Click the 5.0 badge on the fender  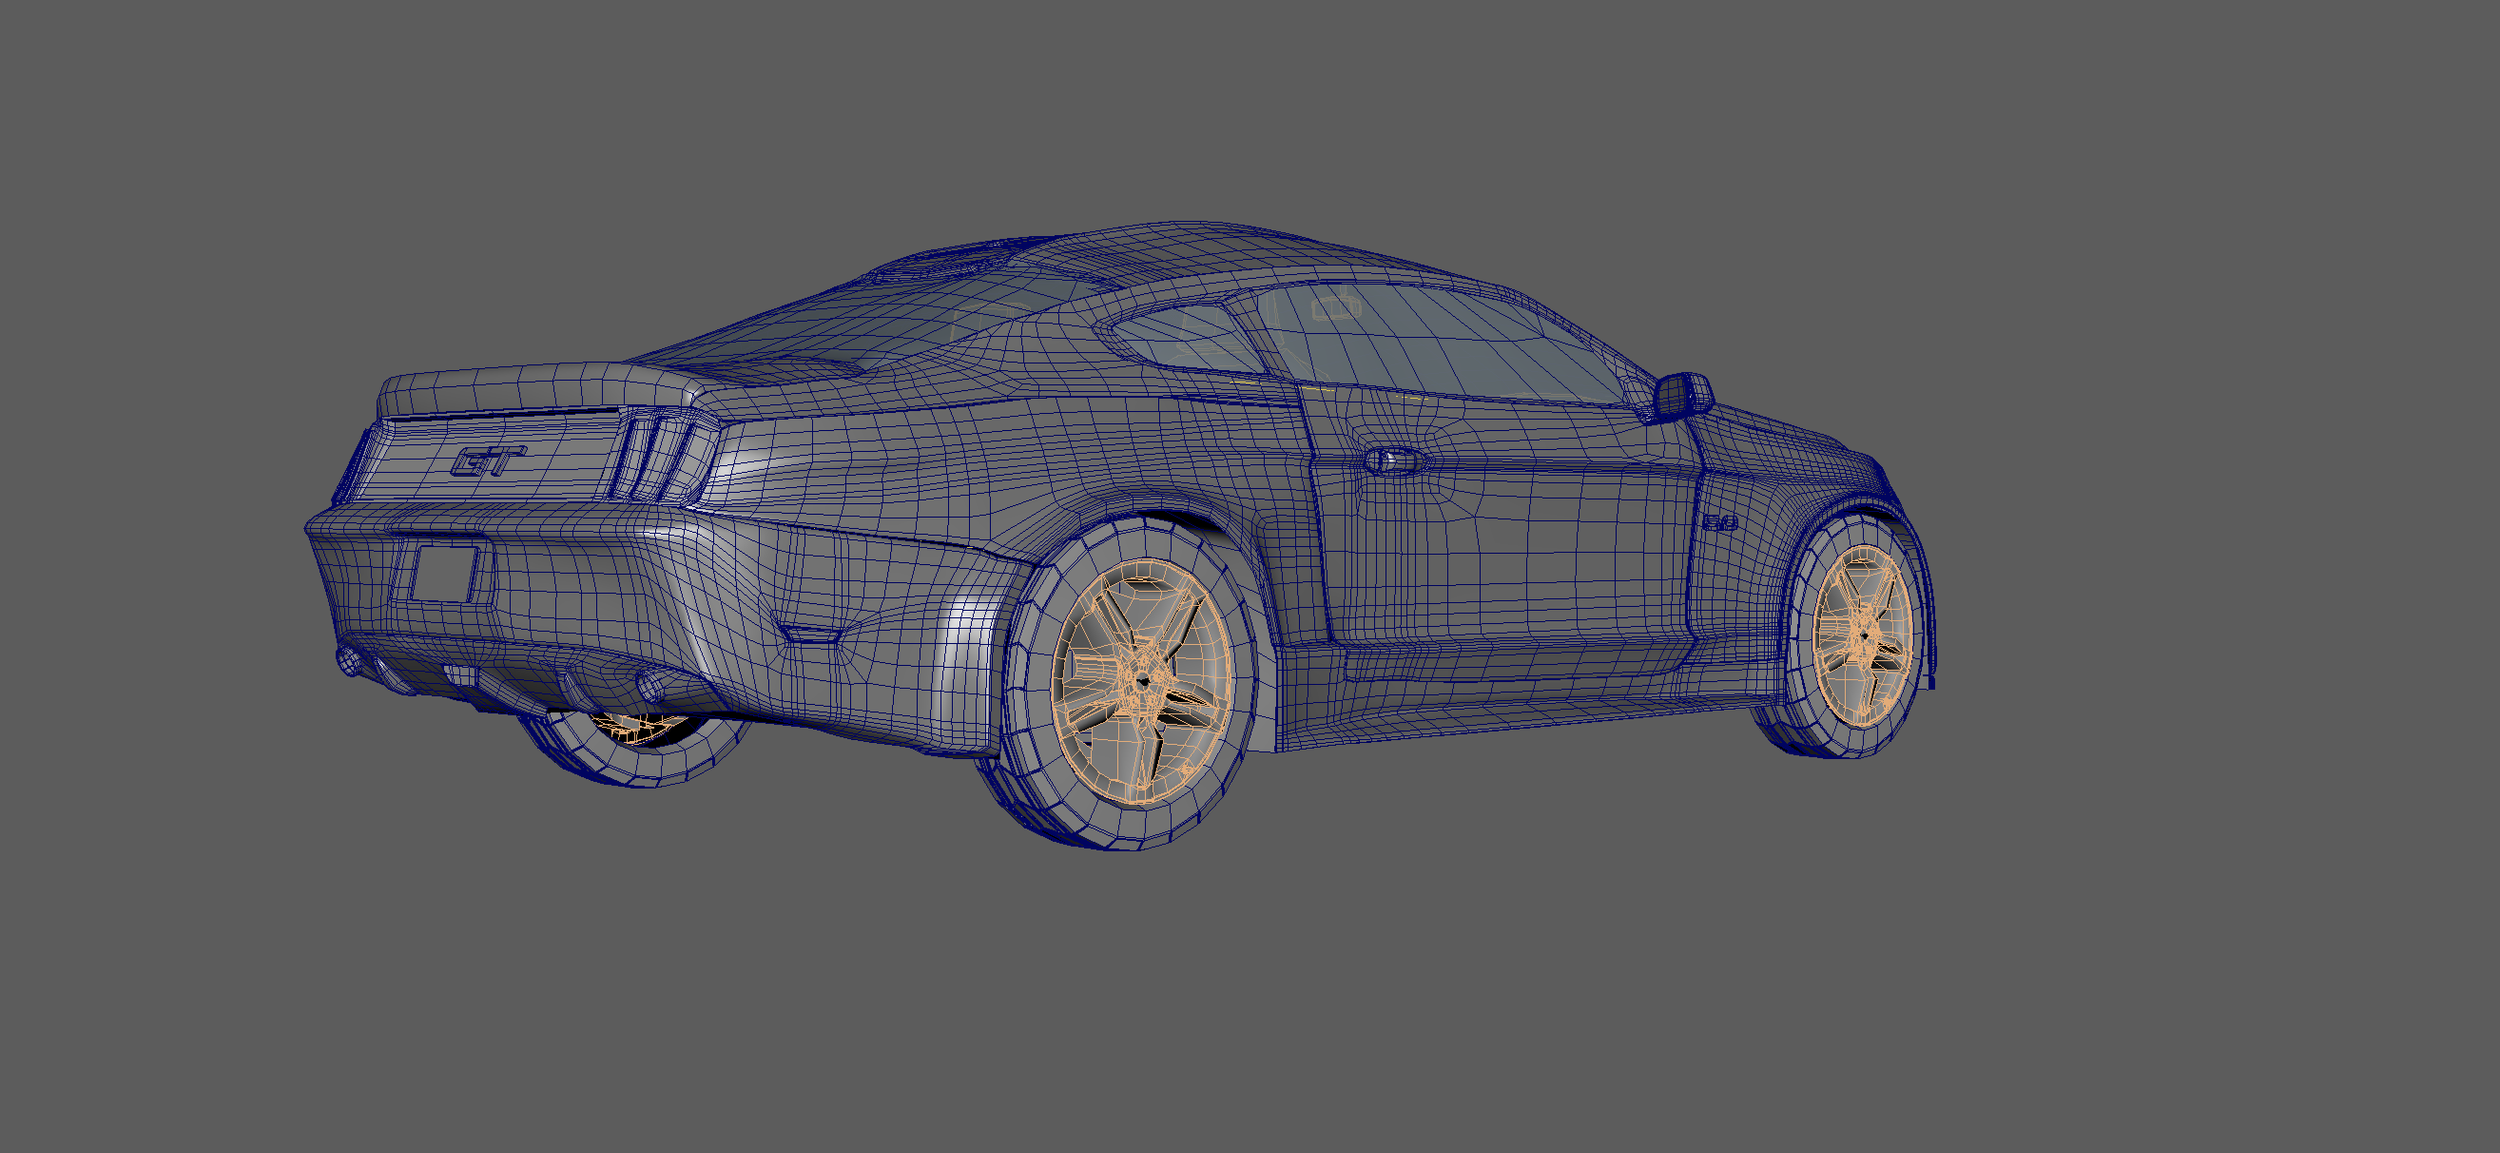coord(1720,523)
